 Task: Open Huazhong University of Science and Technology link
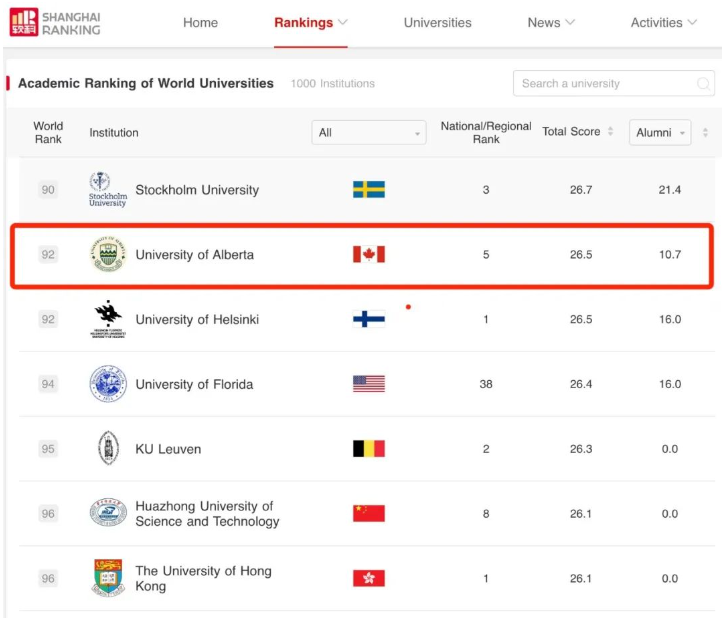coord(207,513)
